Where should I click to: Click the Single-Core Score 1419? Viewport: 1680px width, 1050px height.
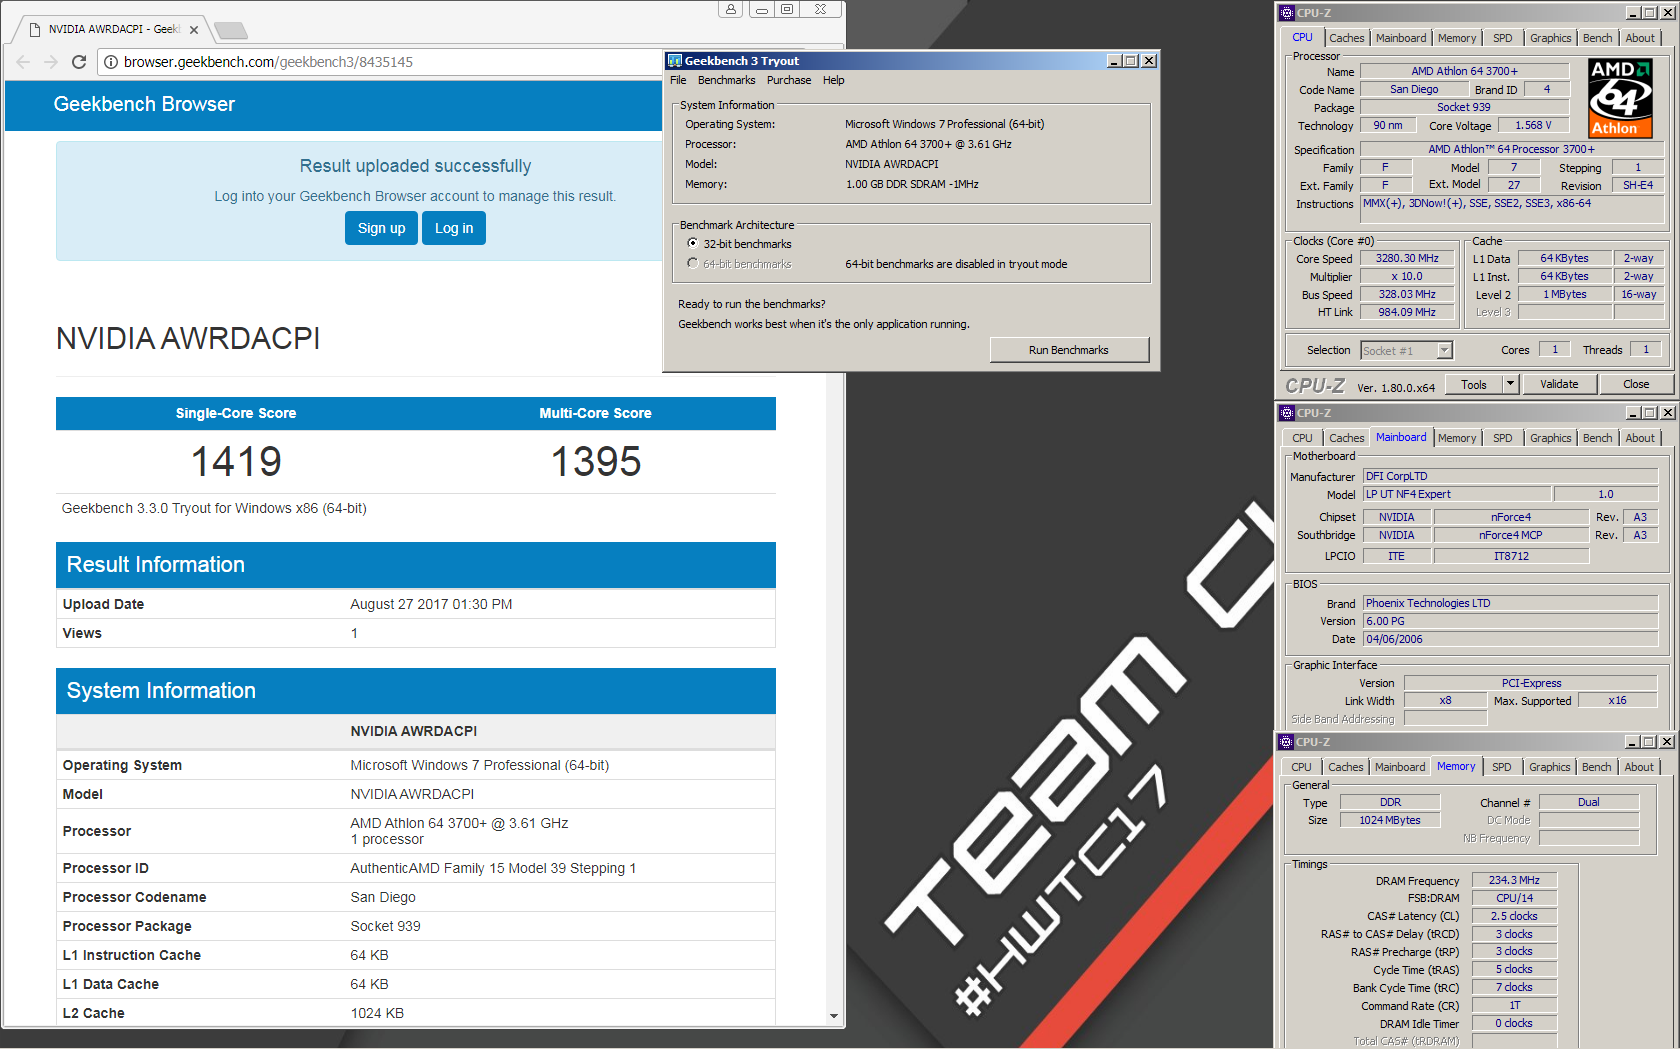[x=236, y=462]
